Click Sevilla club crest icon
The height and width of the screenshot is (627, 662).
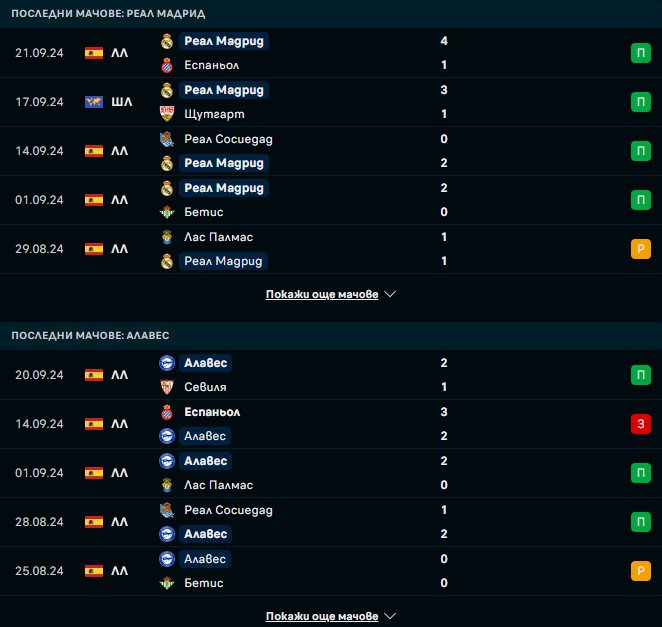pos(167,387)
